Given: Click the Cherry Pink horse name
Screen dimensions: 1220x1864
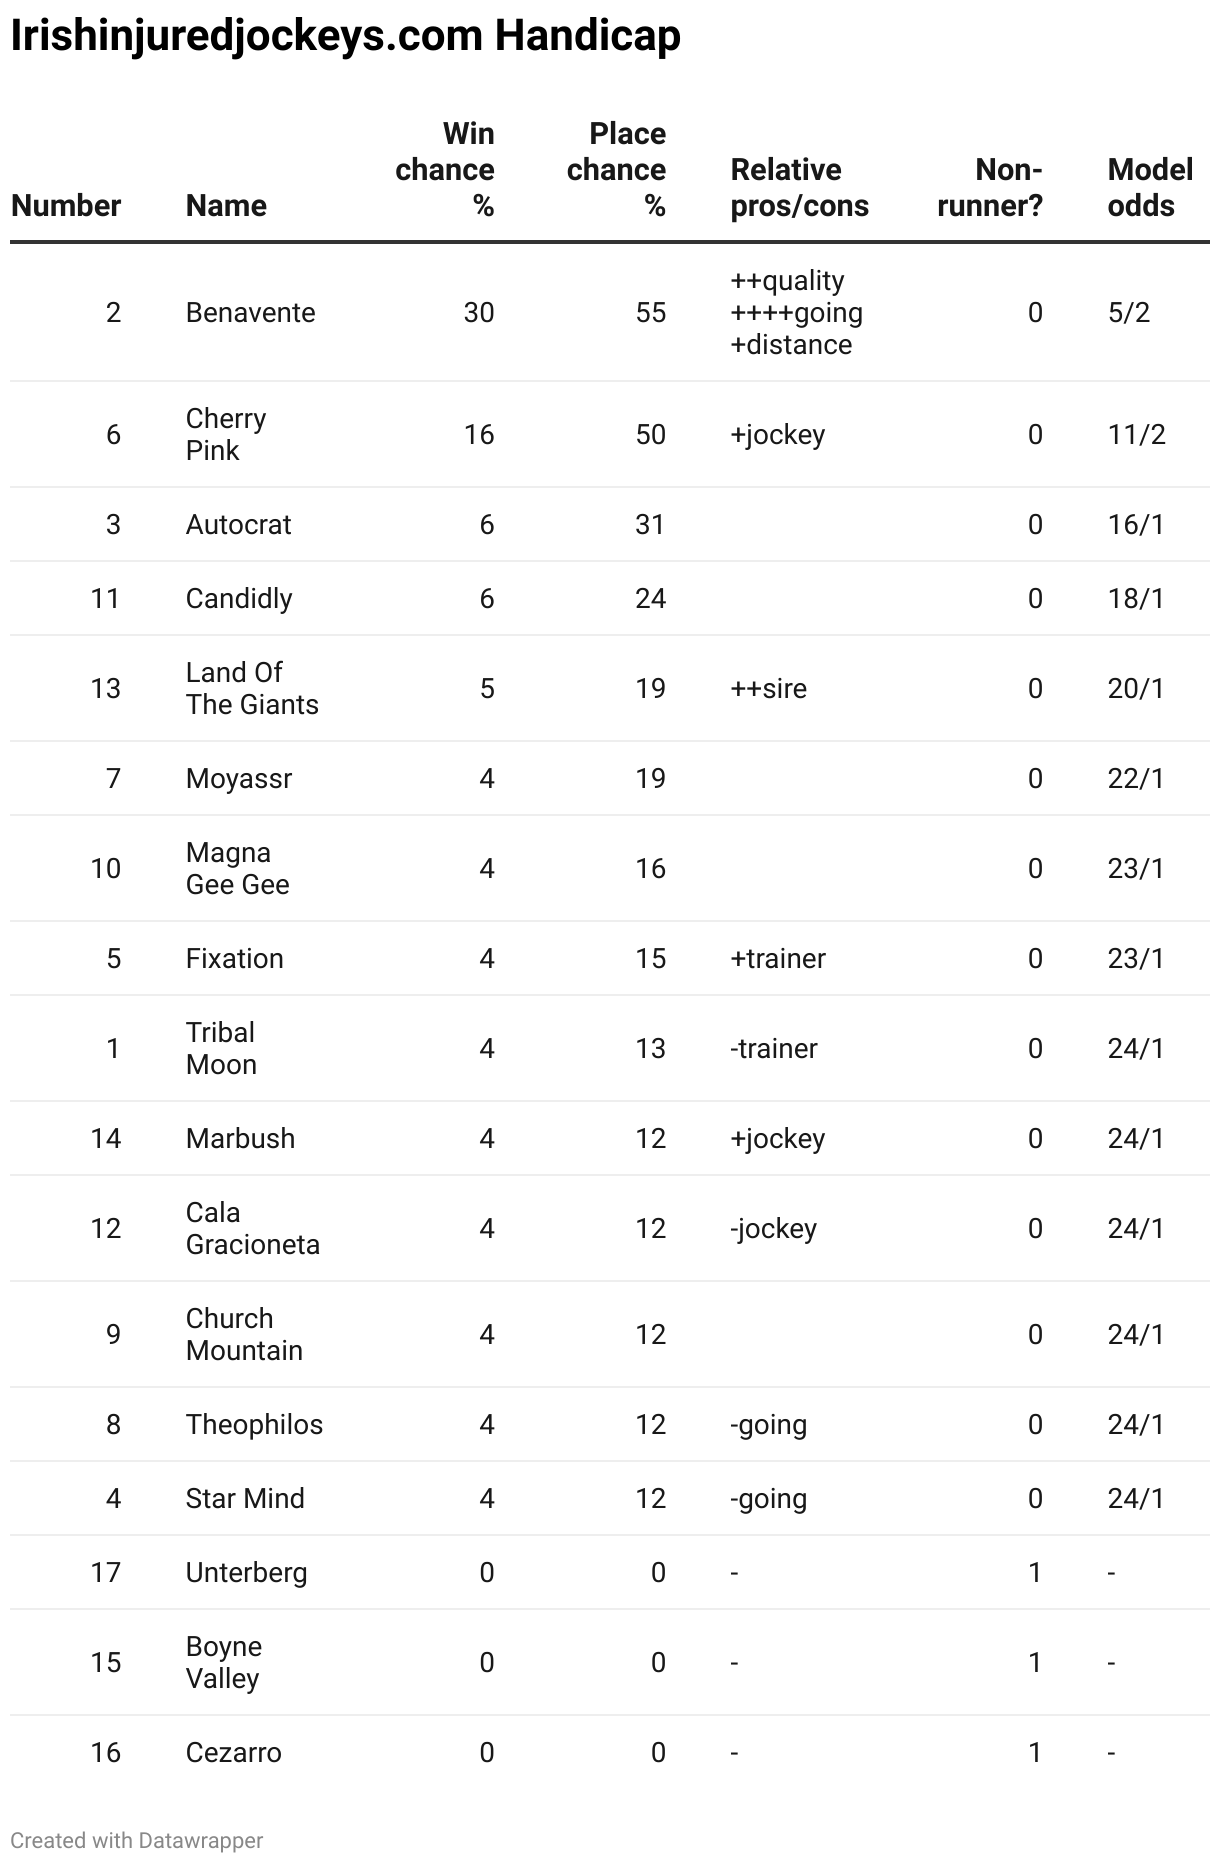Looking at the screenshot, I should [x=226, y=434].
